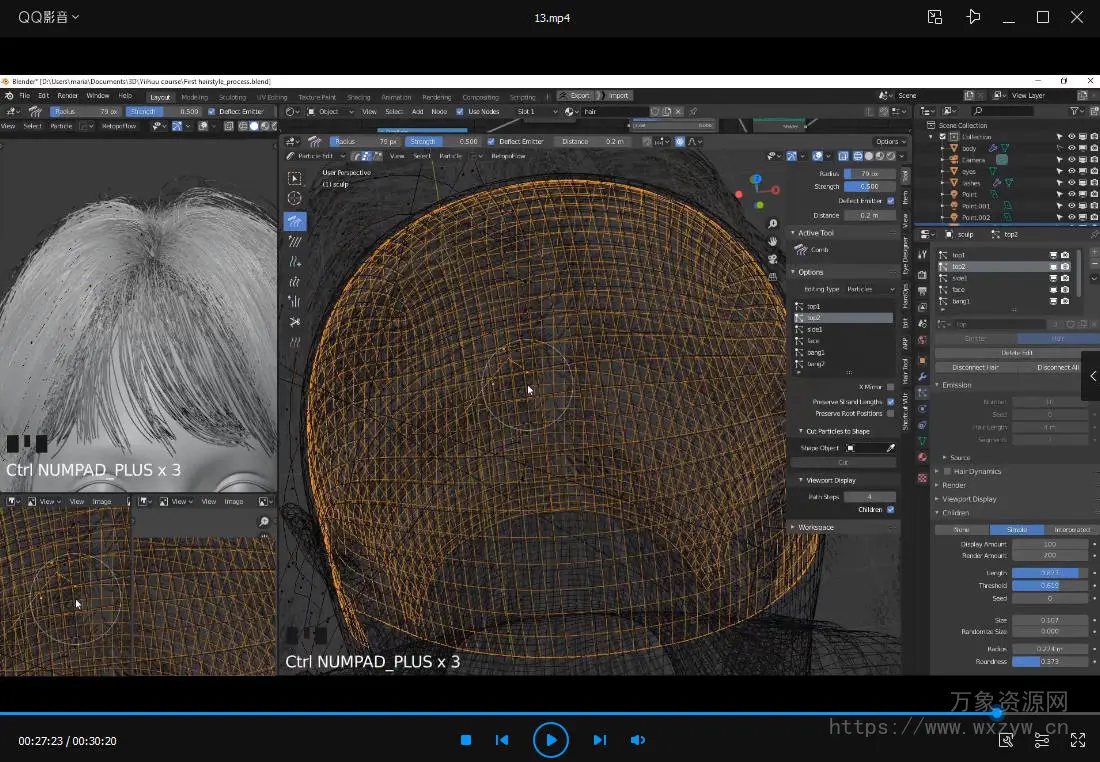Click the camera view icon in viewport

[x=773, y=259]
